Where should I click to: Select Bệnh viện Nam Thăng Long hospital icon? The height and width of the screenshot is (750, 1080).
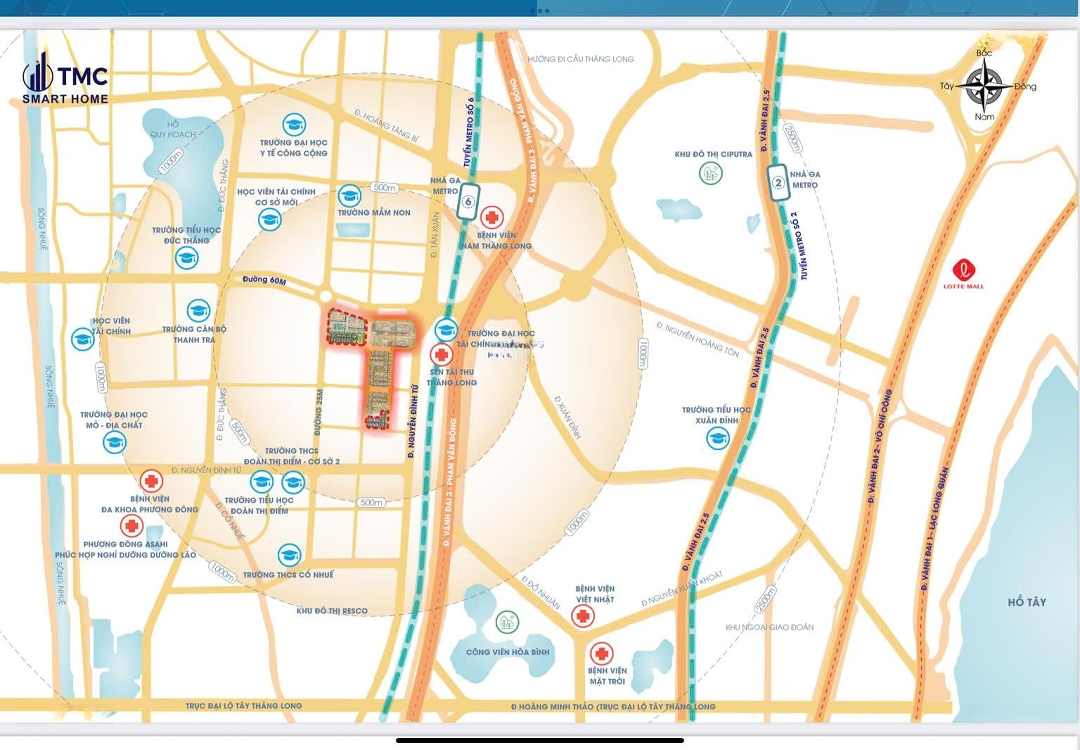(491, 217)
